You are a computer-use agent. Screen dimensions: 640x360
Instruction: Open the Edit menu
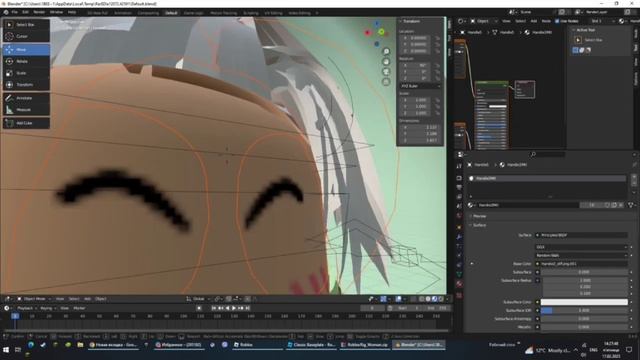point(25,13)
